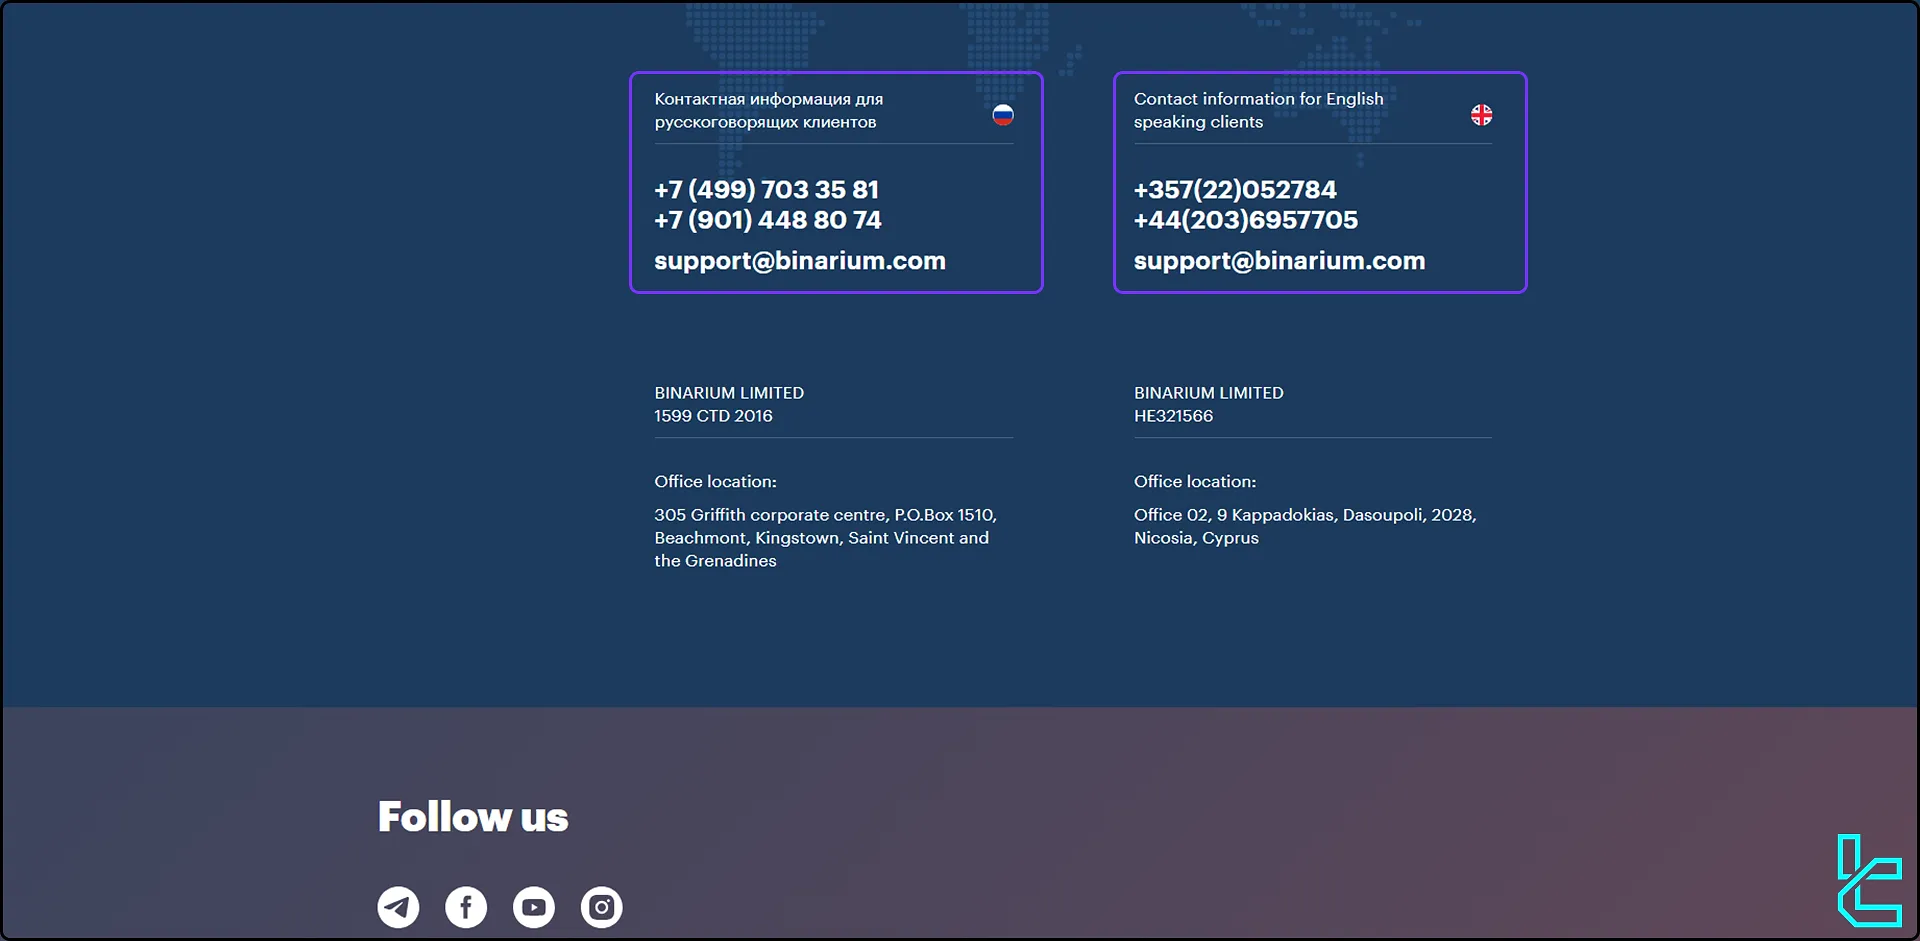Open the Instagram social icon
This screenshot has width=1920, height=941.
tap(602, 907)
